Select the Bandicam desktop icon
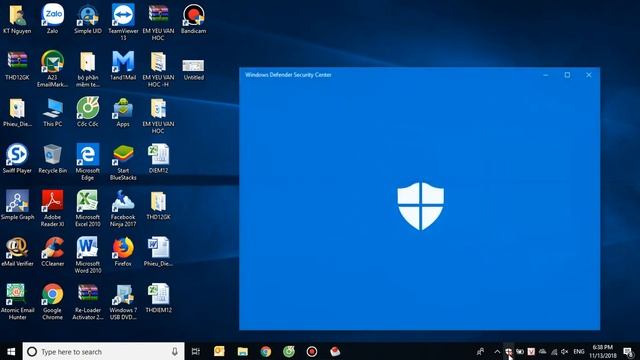The image size is (640, 360). [193, 18]
